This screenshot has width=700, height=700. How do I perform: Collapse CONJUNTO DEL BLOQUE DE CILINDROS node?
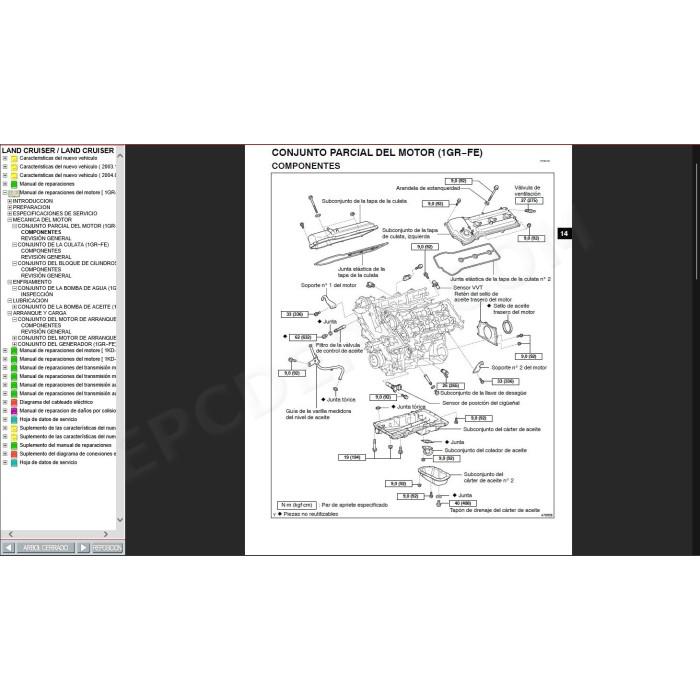coord(15,264)
